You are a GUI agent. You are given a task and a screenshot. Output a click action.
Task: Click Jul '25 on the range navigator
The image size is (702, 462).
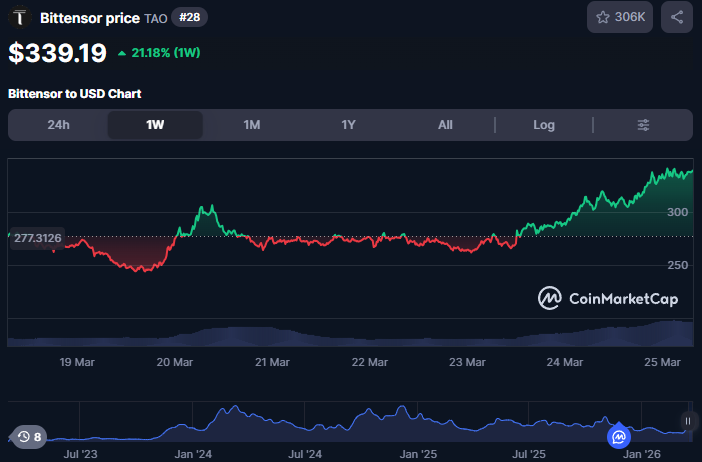point(529,454)
